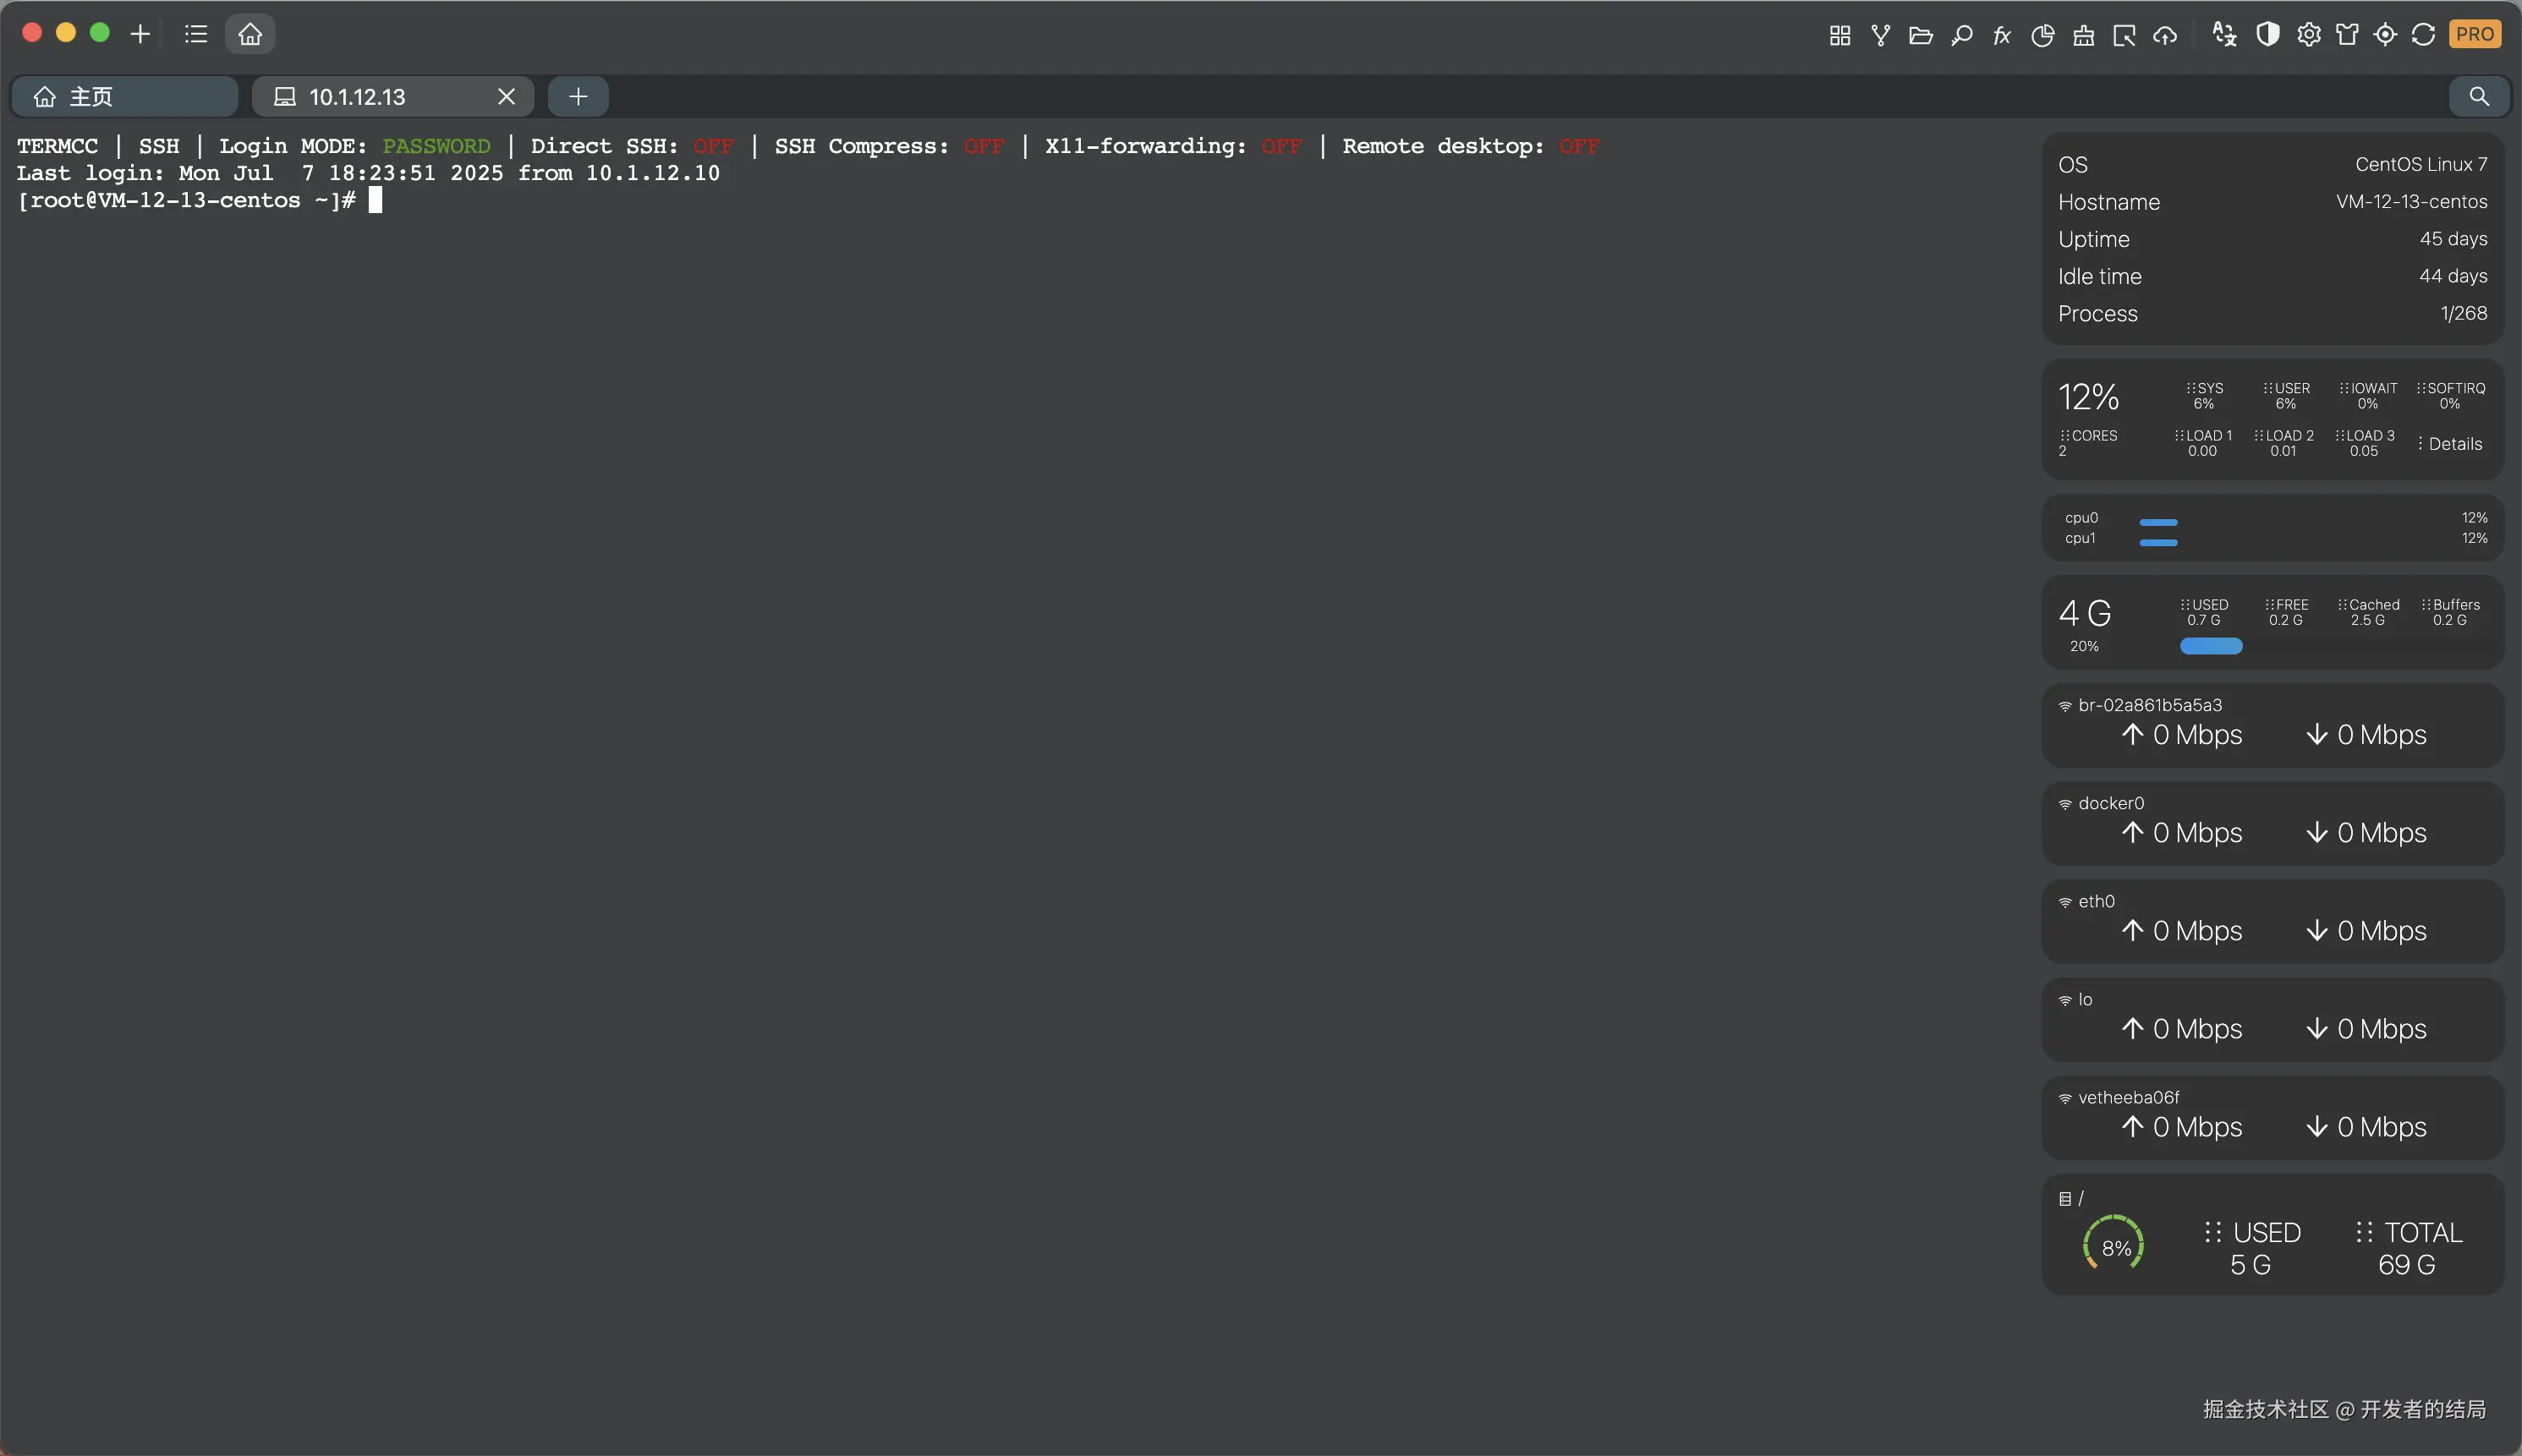
Task: Add a new tab with the plus button
Action: click(x=578, y=96)
